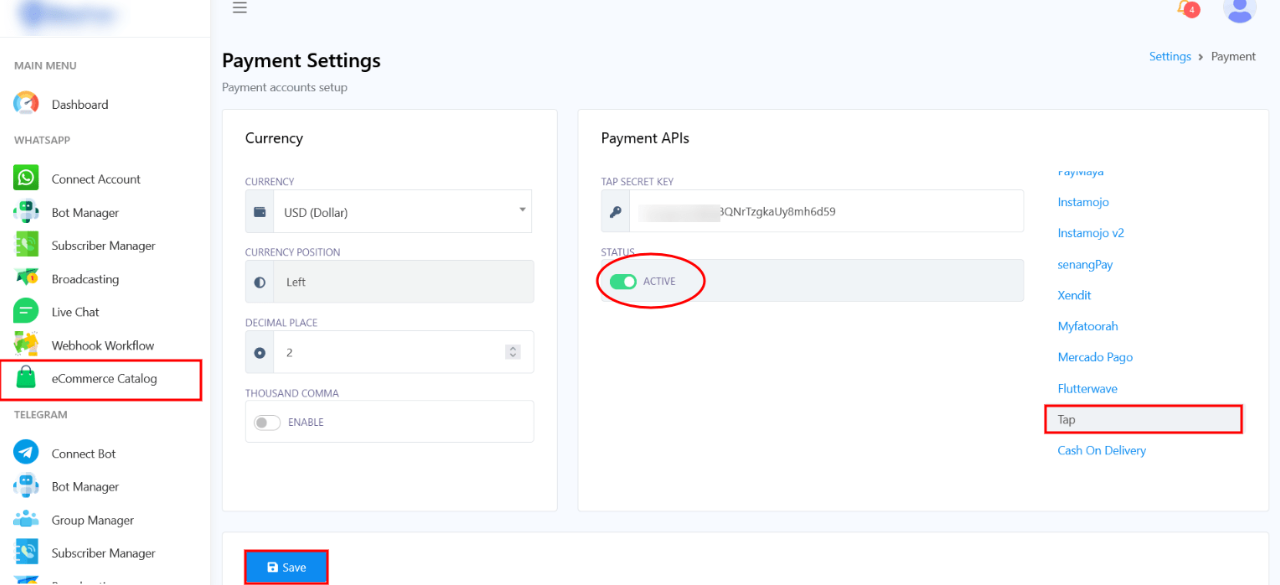Screen dimensions: 1280x585
Task: Click the WhatsApp Subscriber Manager icon
Action: [x=26, y=245]
